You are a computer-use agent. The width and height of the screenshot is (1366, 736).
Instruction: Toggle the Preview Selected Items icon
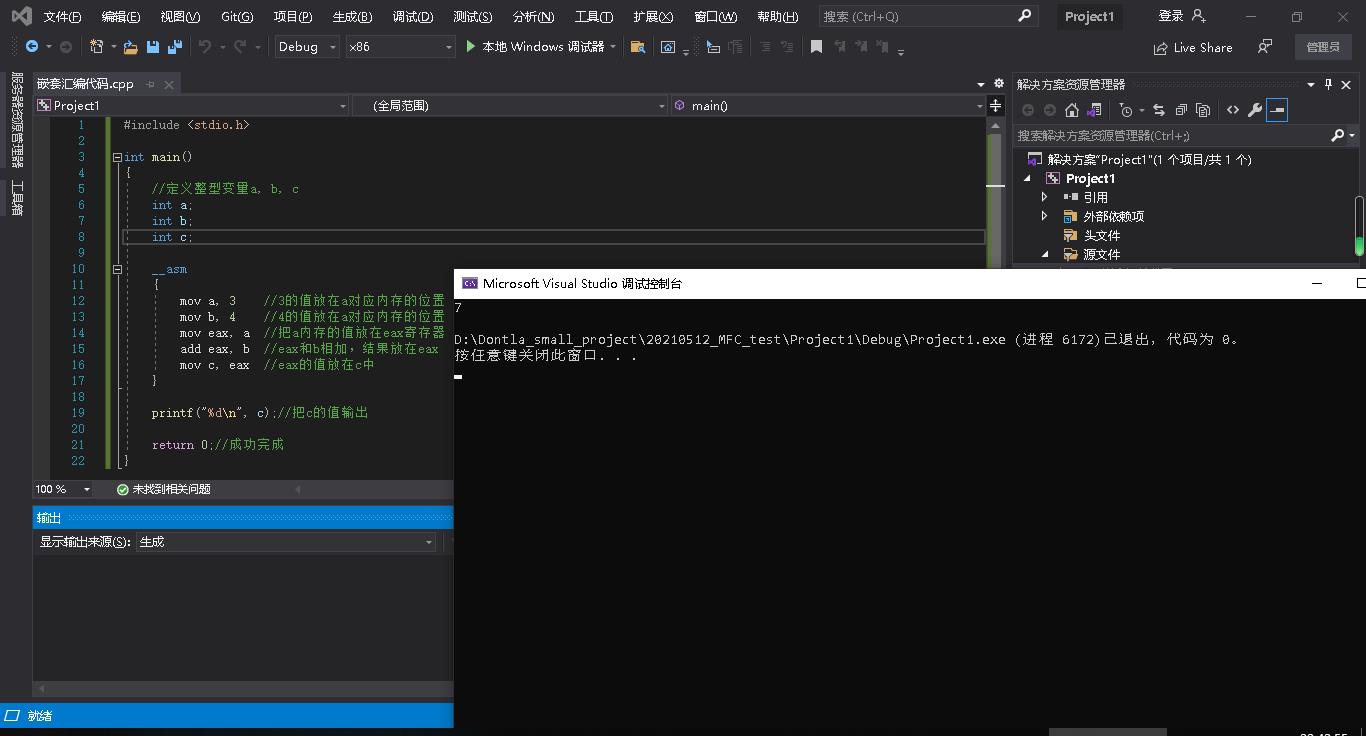(x=1277, y=110)
